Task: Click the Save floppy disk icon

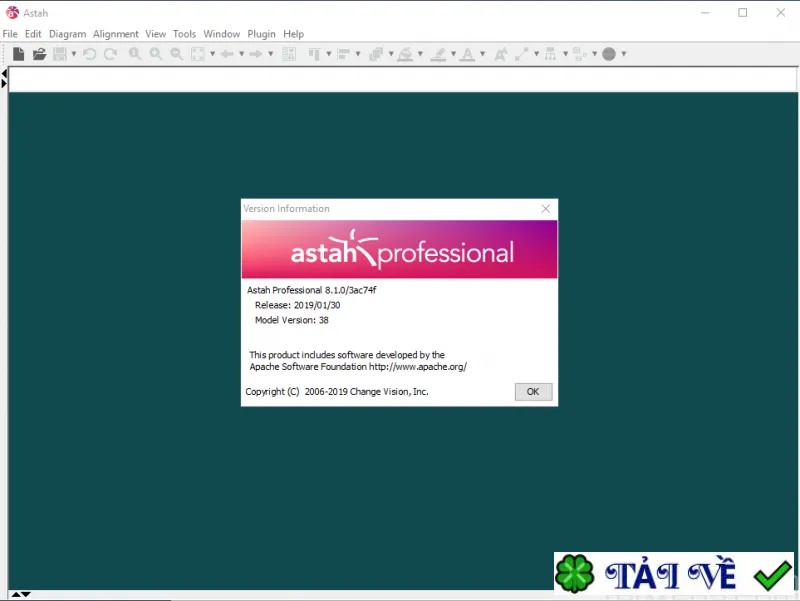Action: (60, 54)
